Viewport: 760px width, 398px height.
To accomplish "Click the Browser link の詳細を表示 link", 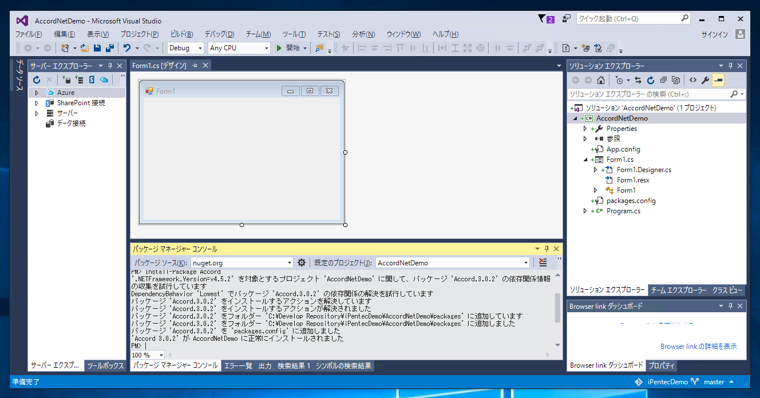I will pos(698,346).
